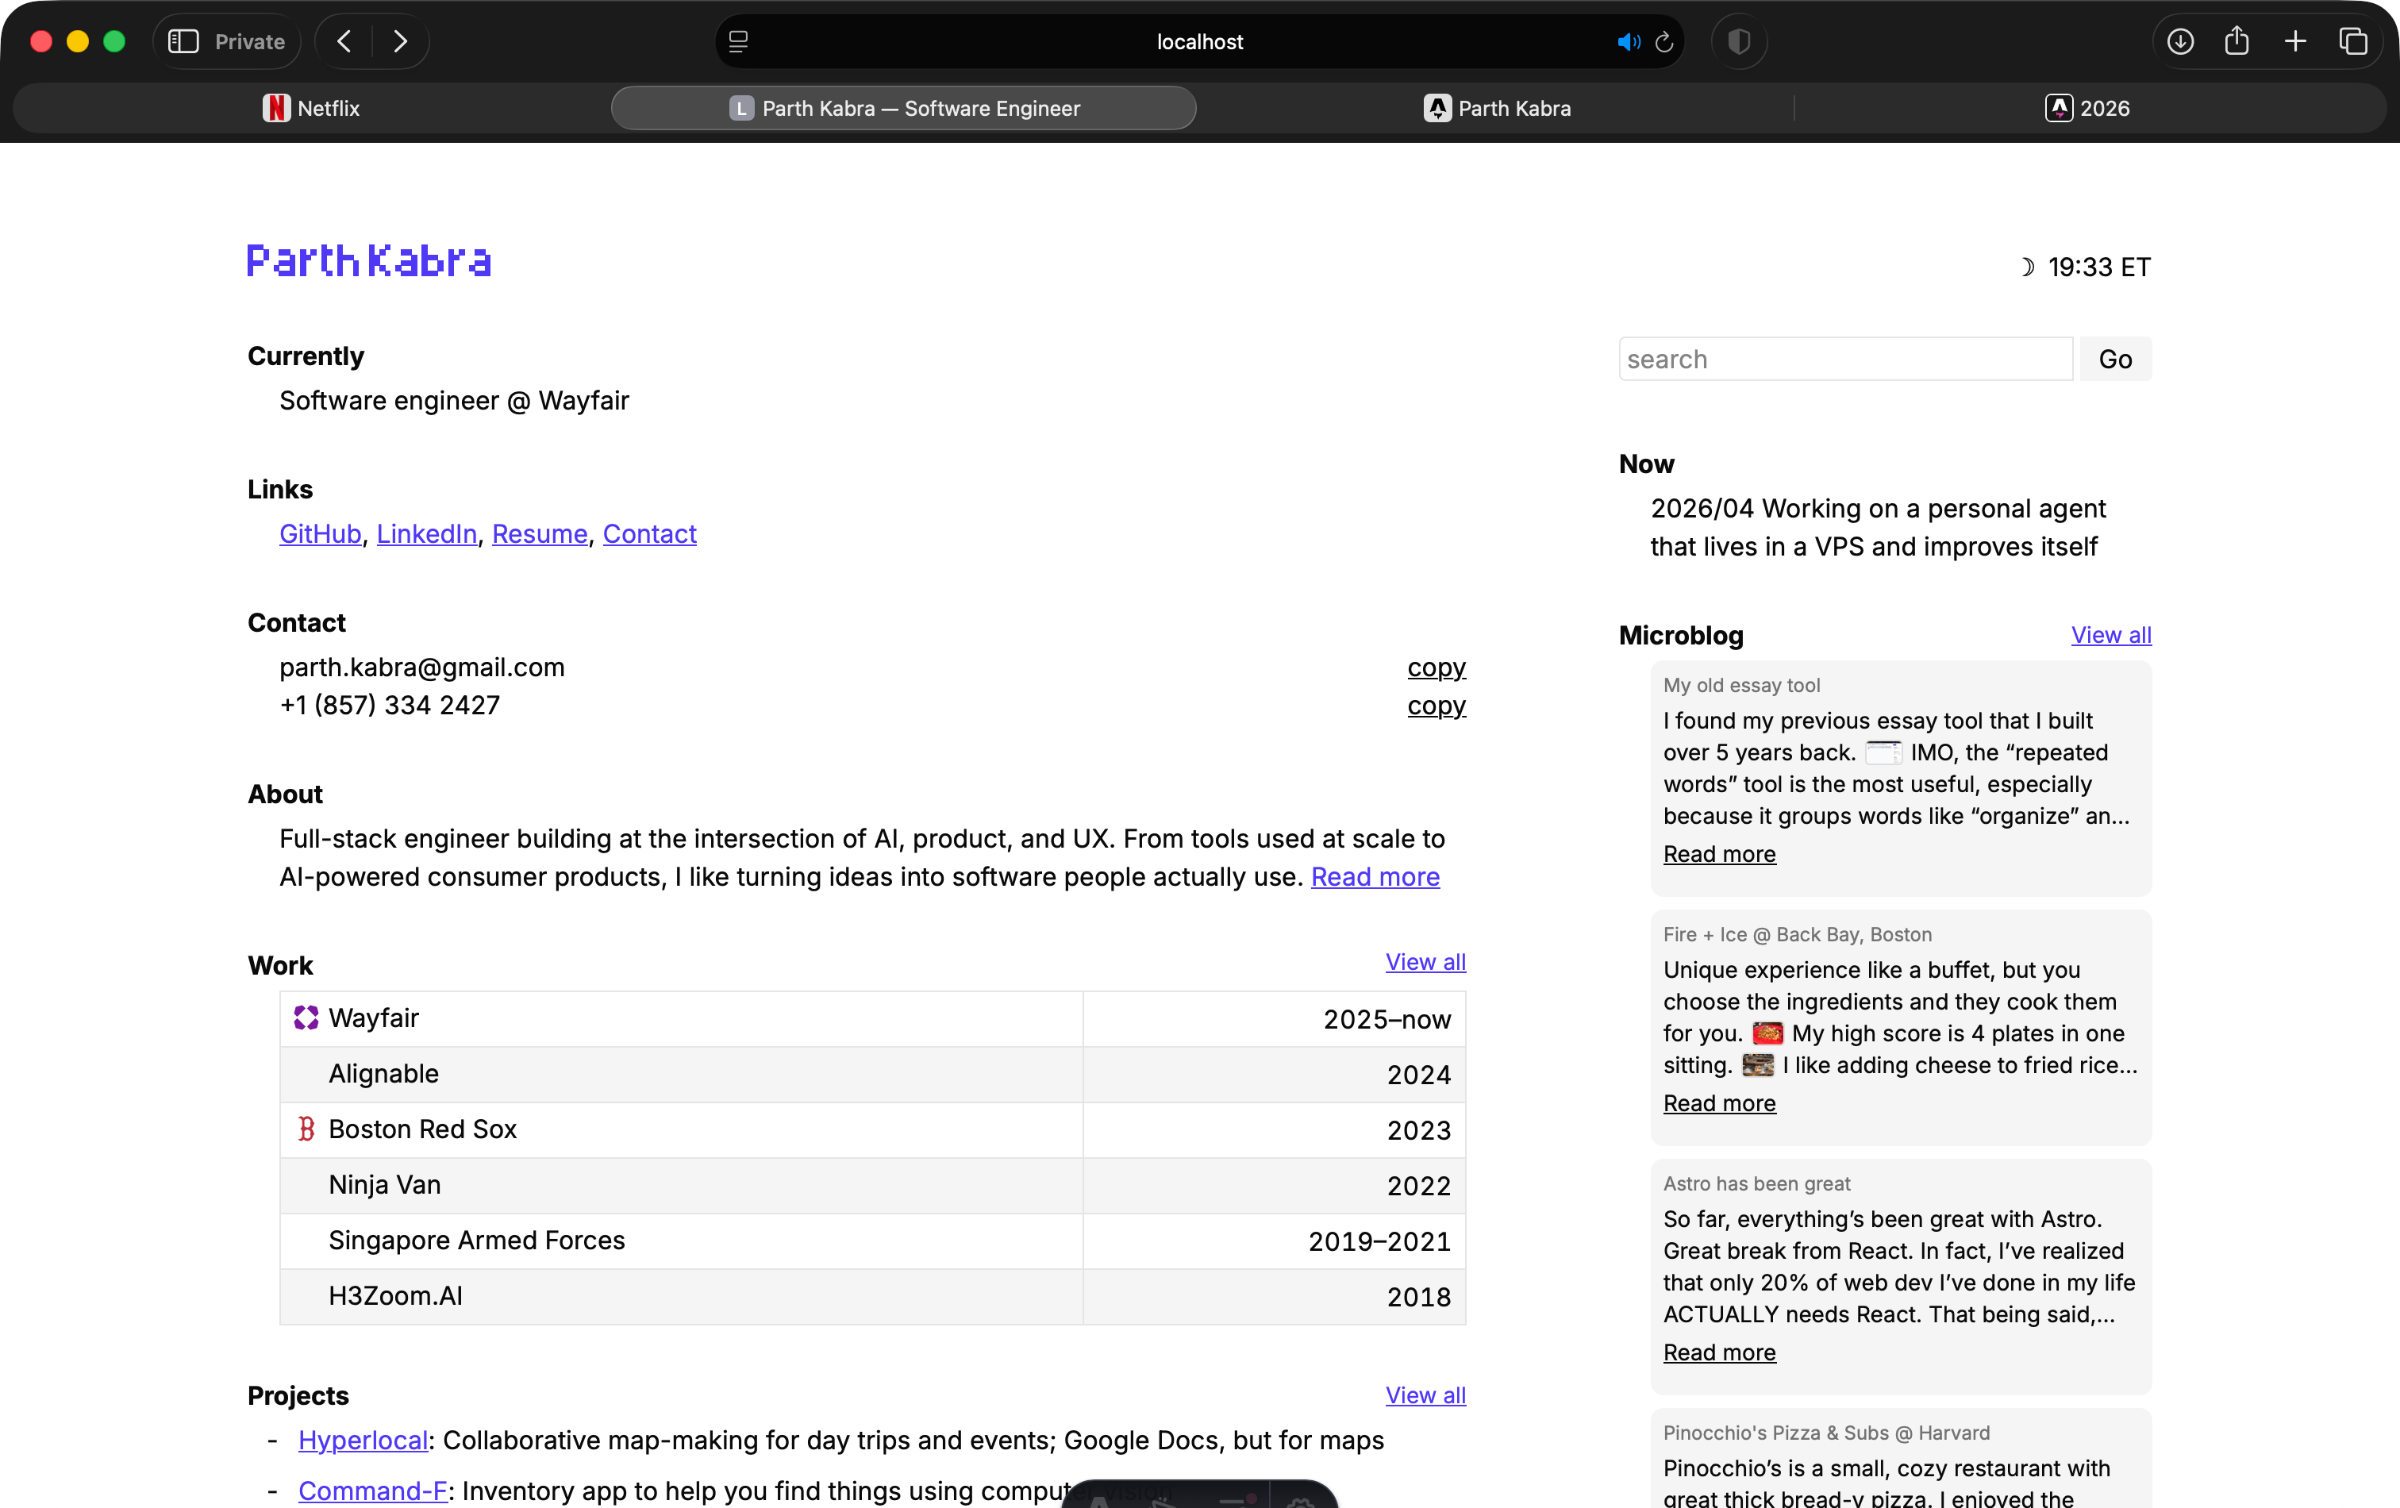Click the Astro has been great title
The height and width of the screenshot is (1508, 2400).
1757,1183
